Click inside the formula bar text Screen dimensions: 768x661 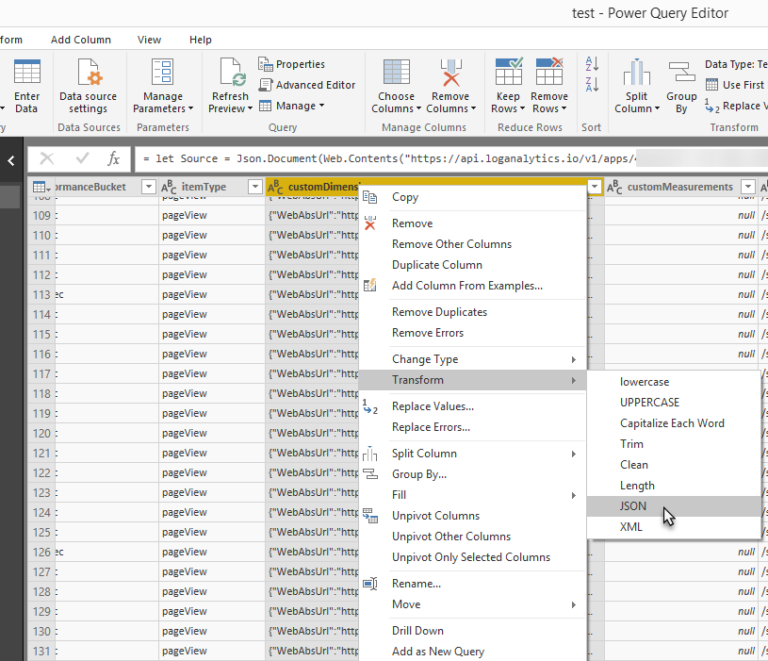pos(451,159)
